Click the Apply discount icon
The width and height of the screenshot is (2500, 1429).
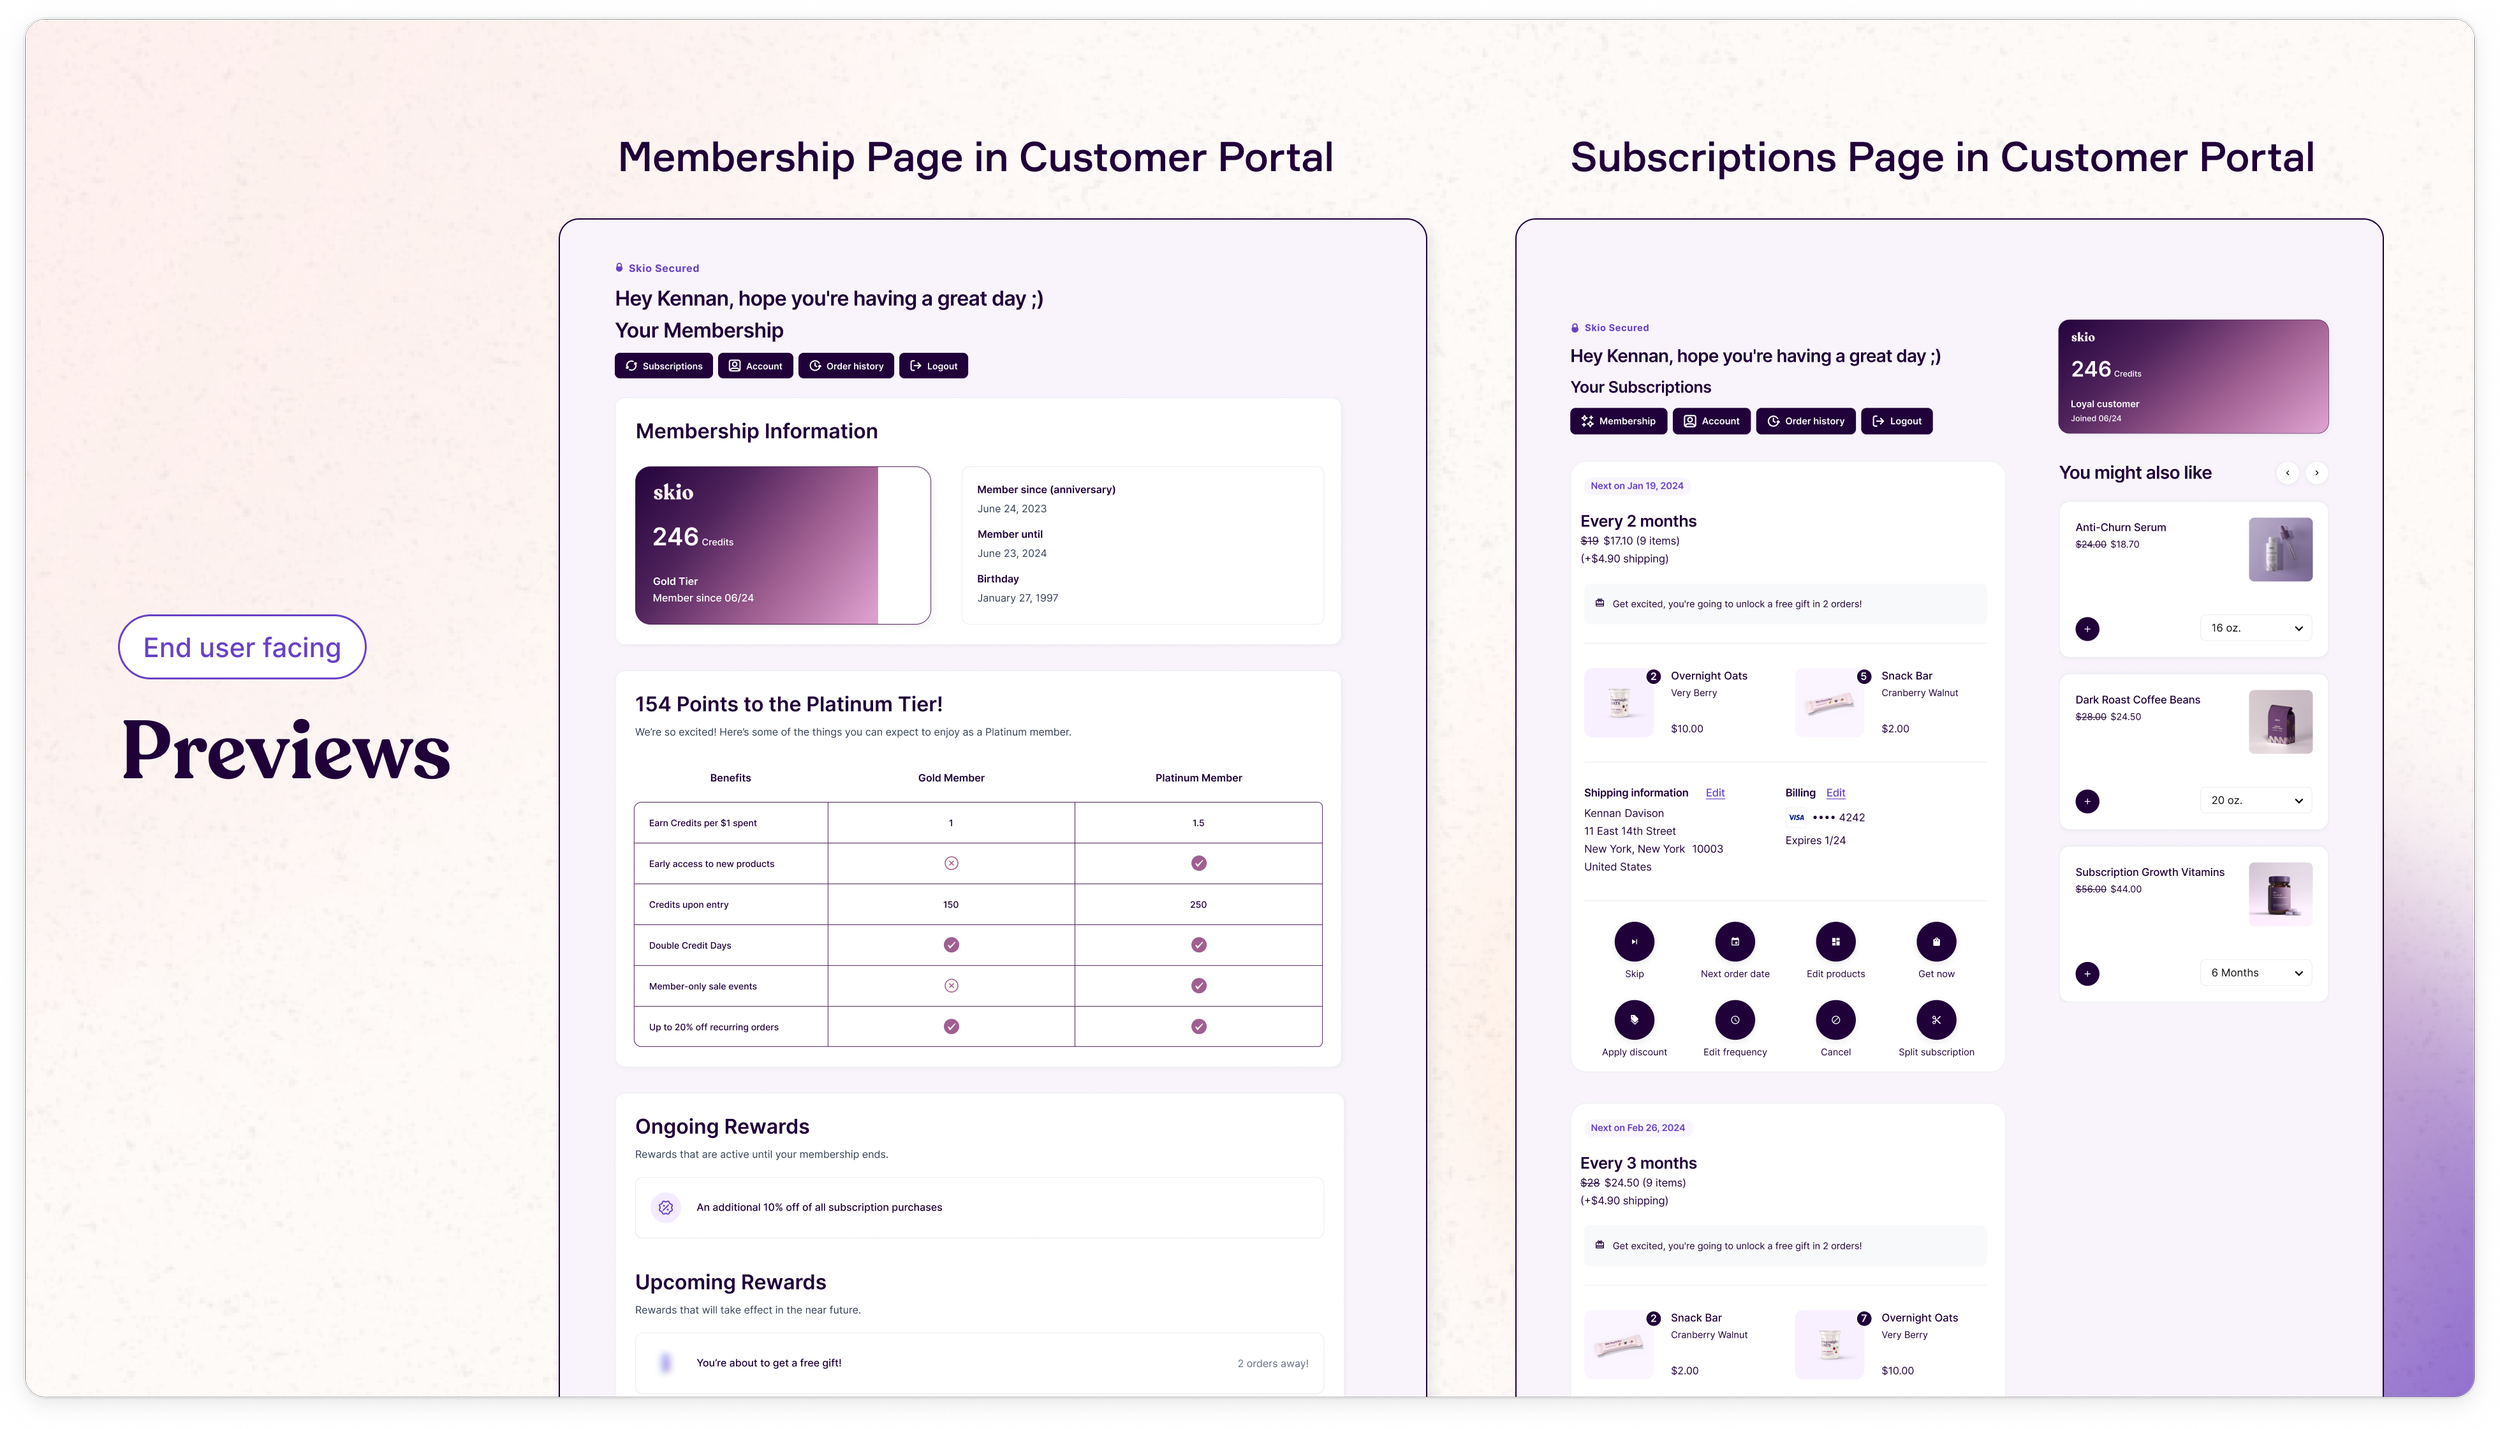(x=1634, y=1020)
